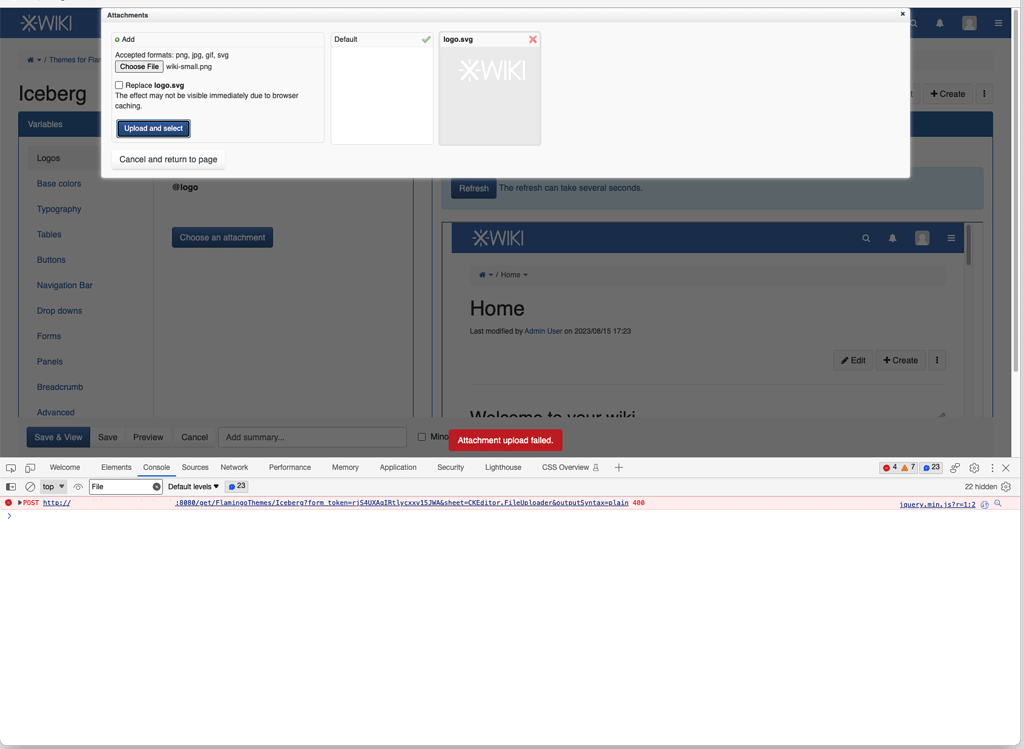Open DevTools settings gear icon

pyautogui.click(x=973, y=467)
